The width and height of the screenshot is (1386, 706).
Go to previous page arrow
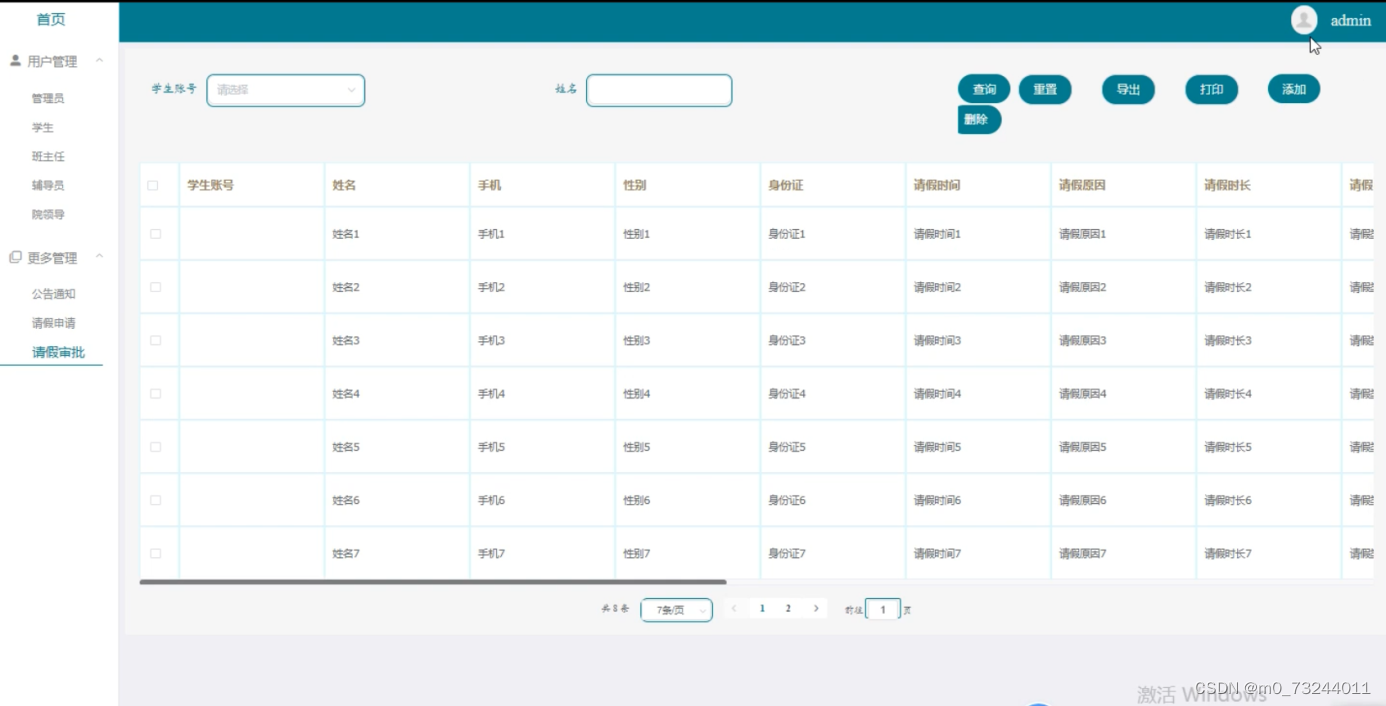[734, 608]
